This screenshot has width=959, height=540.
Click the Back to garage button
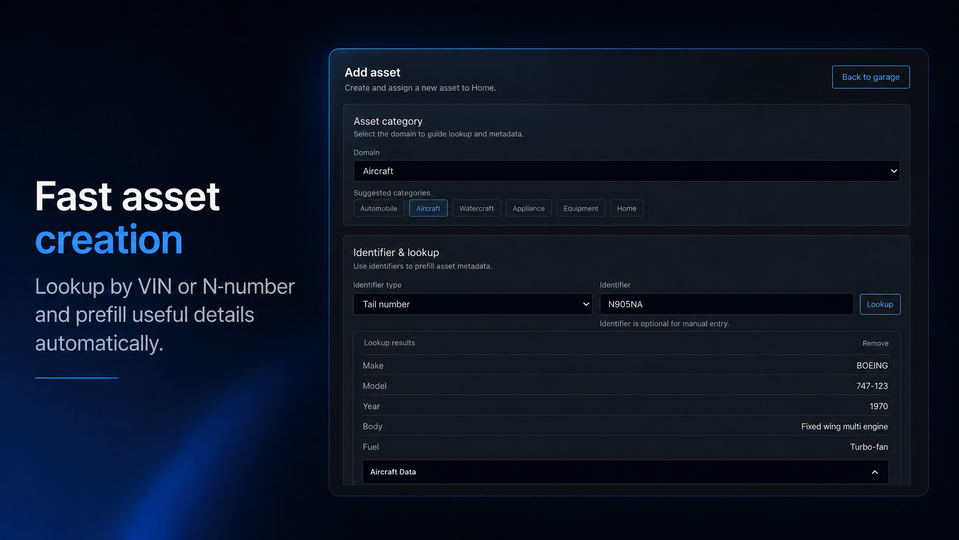870,77
